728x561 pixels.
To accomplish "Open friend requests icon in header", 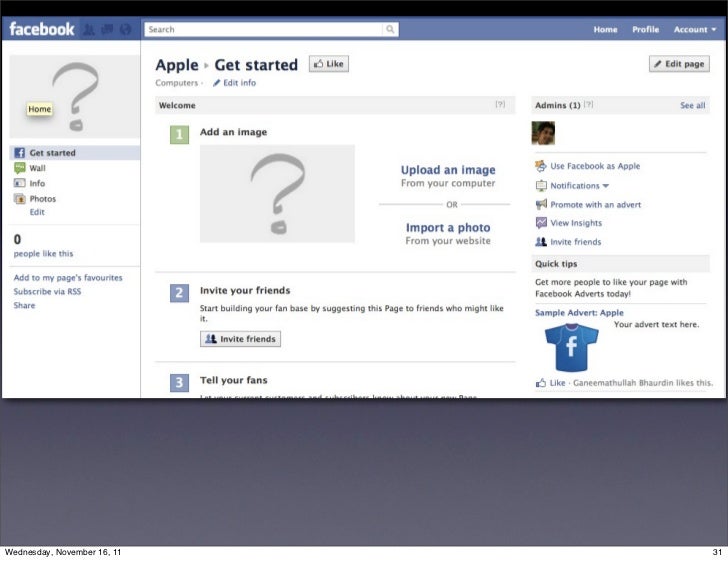I will 89,30.
